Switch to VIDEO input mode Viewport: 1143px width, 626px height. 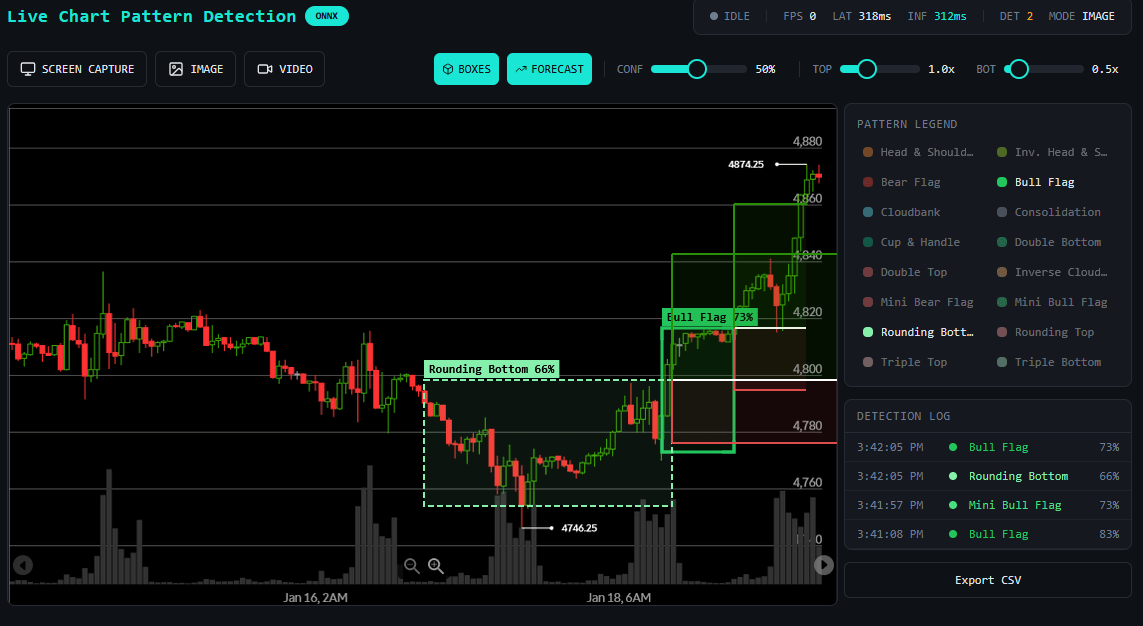[285, 69]
